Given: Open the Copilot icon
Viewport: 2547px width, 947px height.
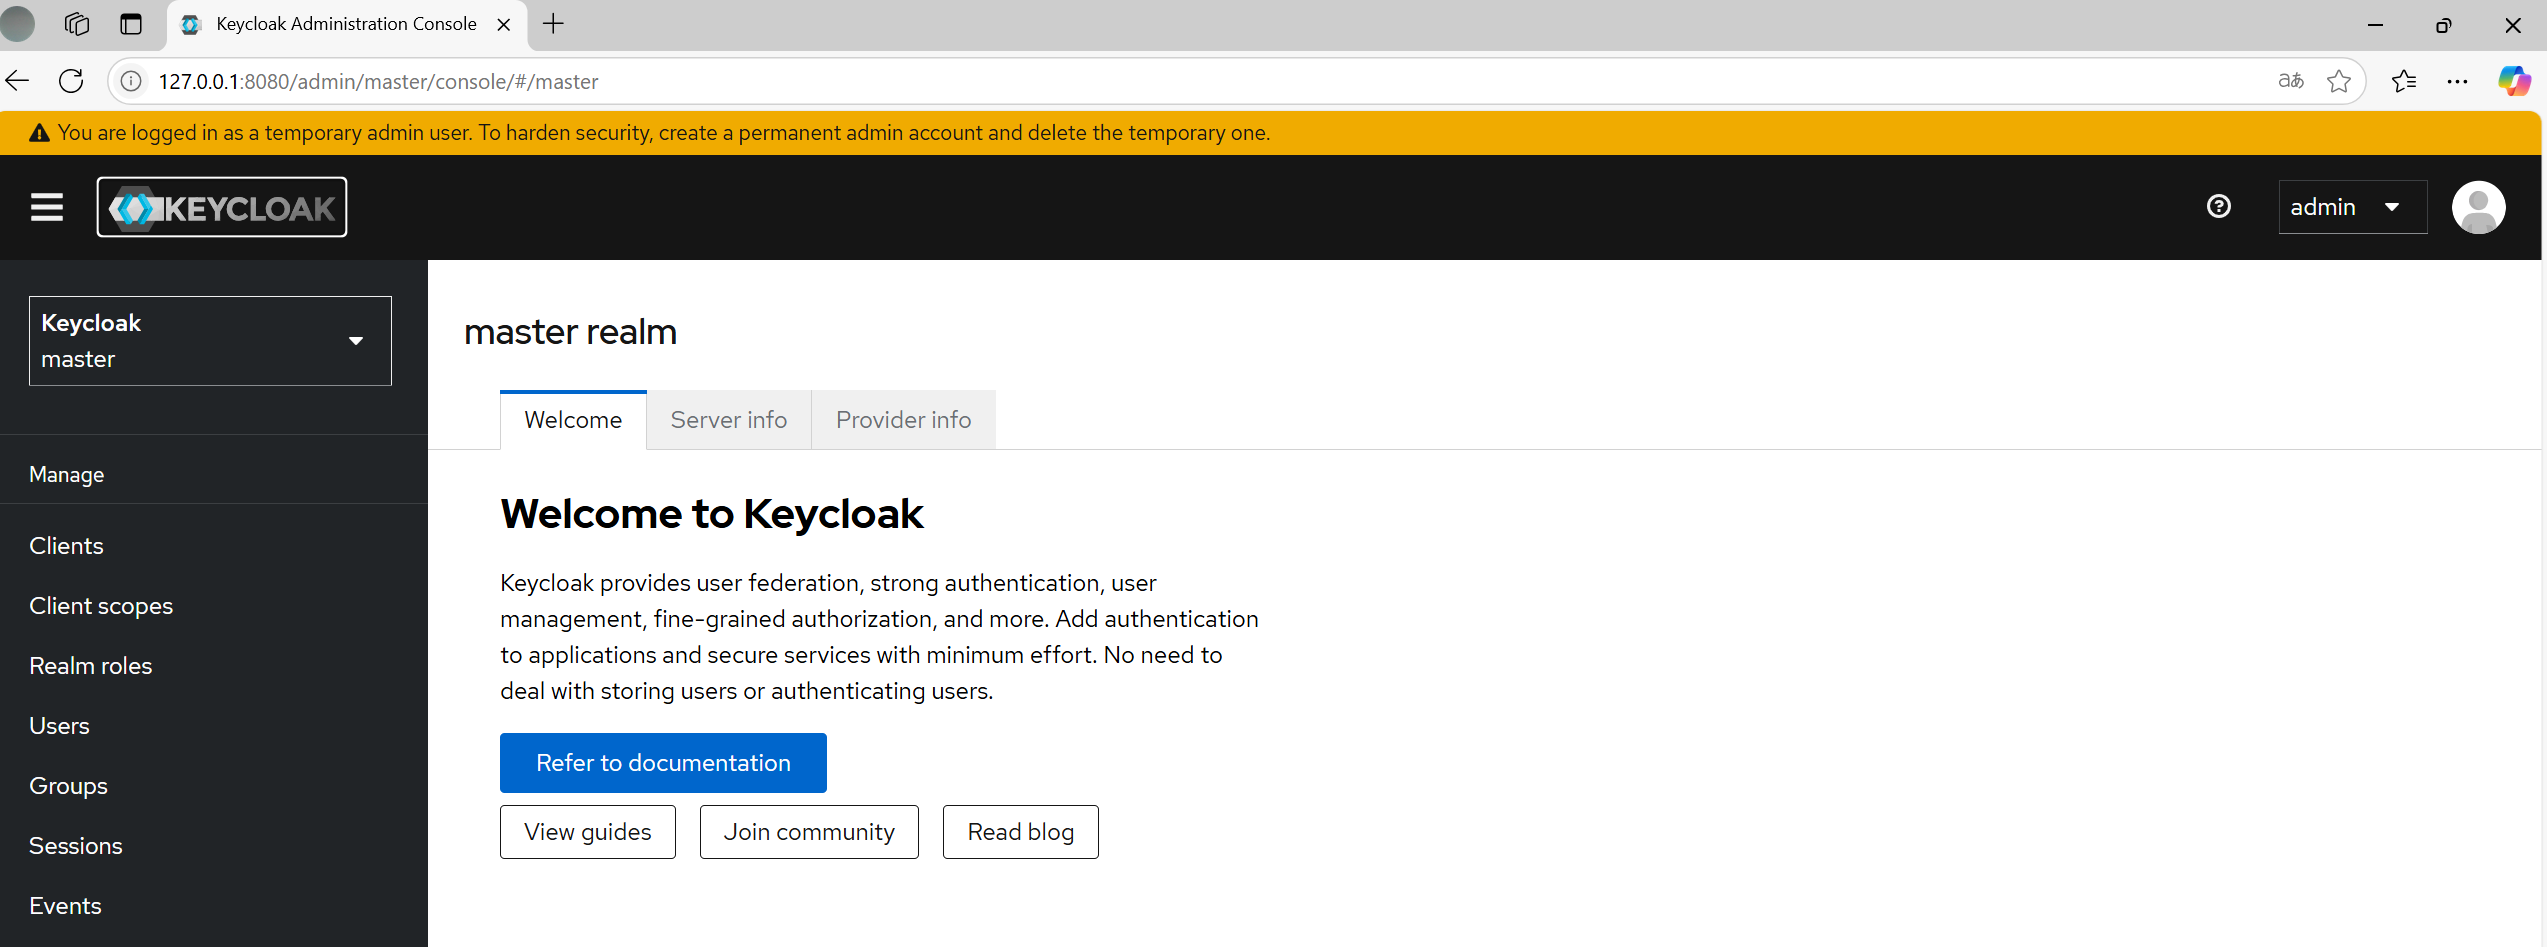Looking at the screenshot, I should [2514, 81].
